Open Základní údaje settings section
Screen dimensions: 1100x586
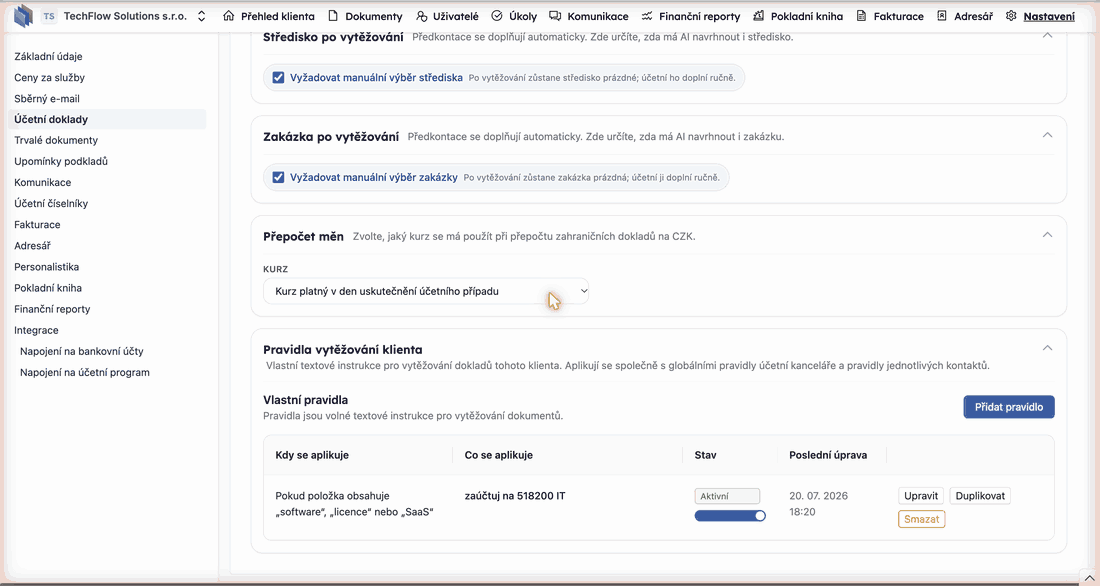[x=48, y=56]
